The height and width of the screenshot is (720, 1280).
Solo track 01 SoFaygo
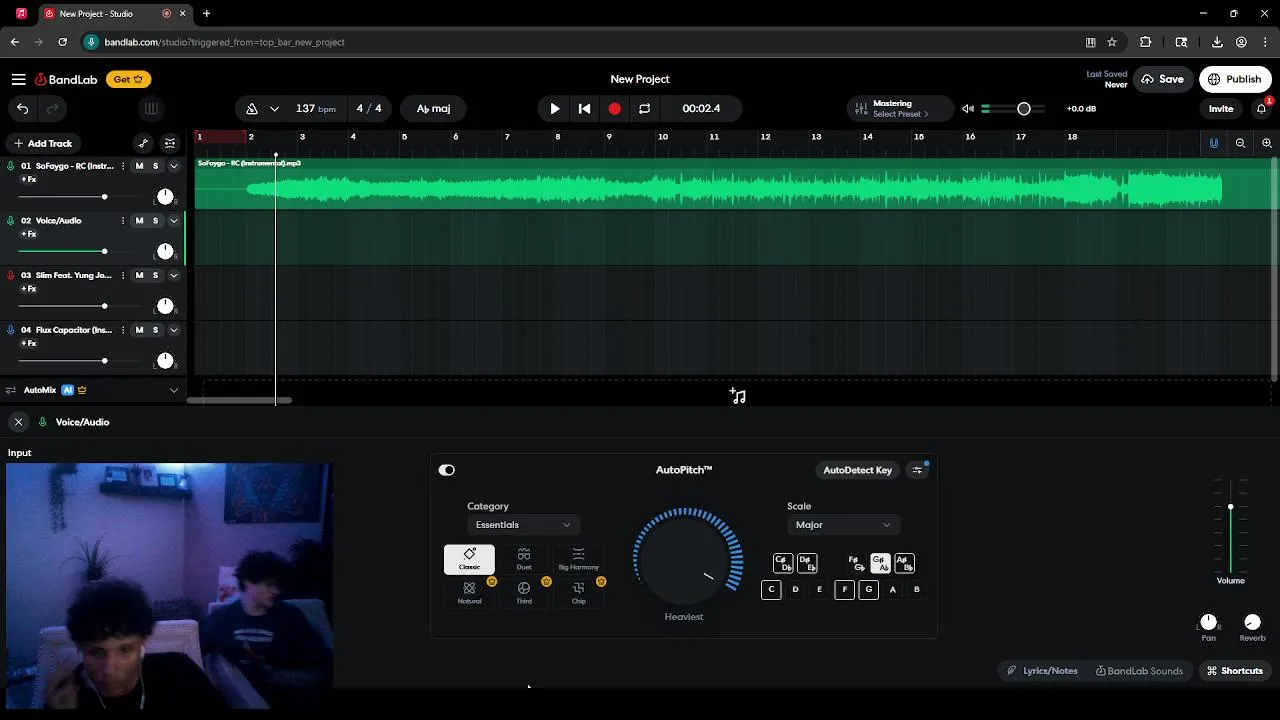[155, 166]
